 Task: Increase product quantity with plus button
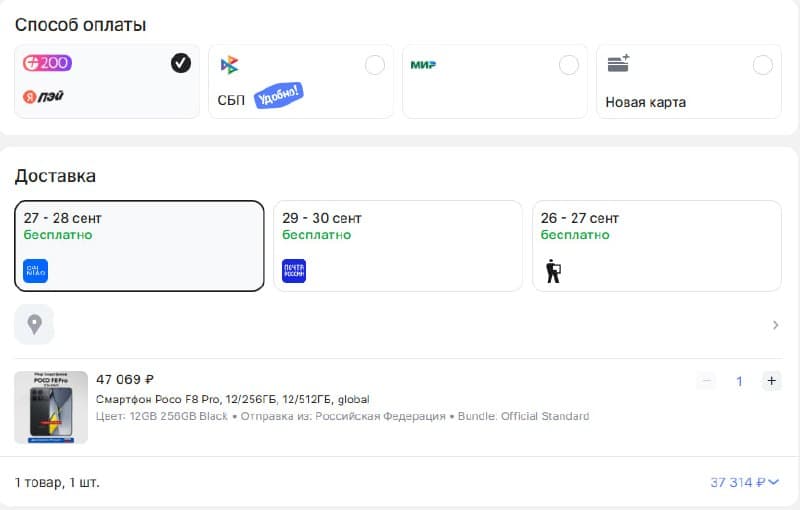(x=771, y=380)
